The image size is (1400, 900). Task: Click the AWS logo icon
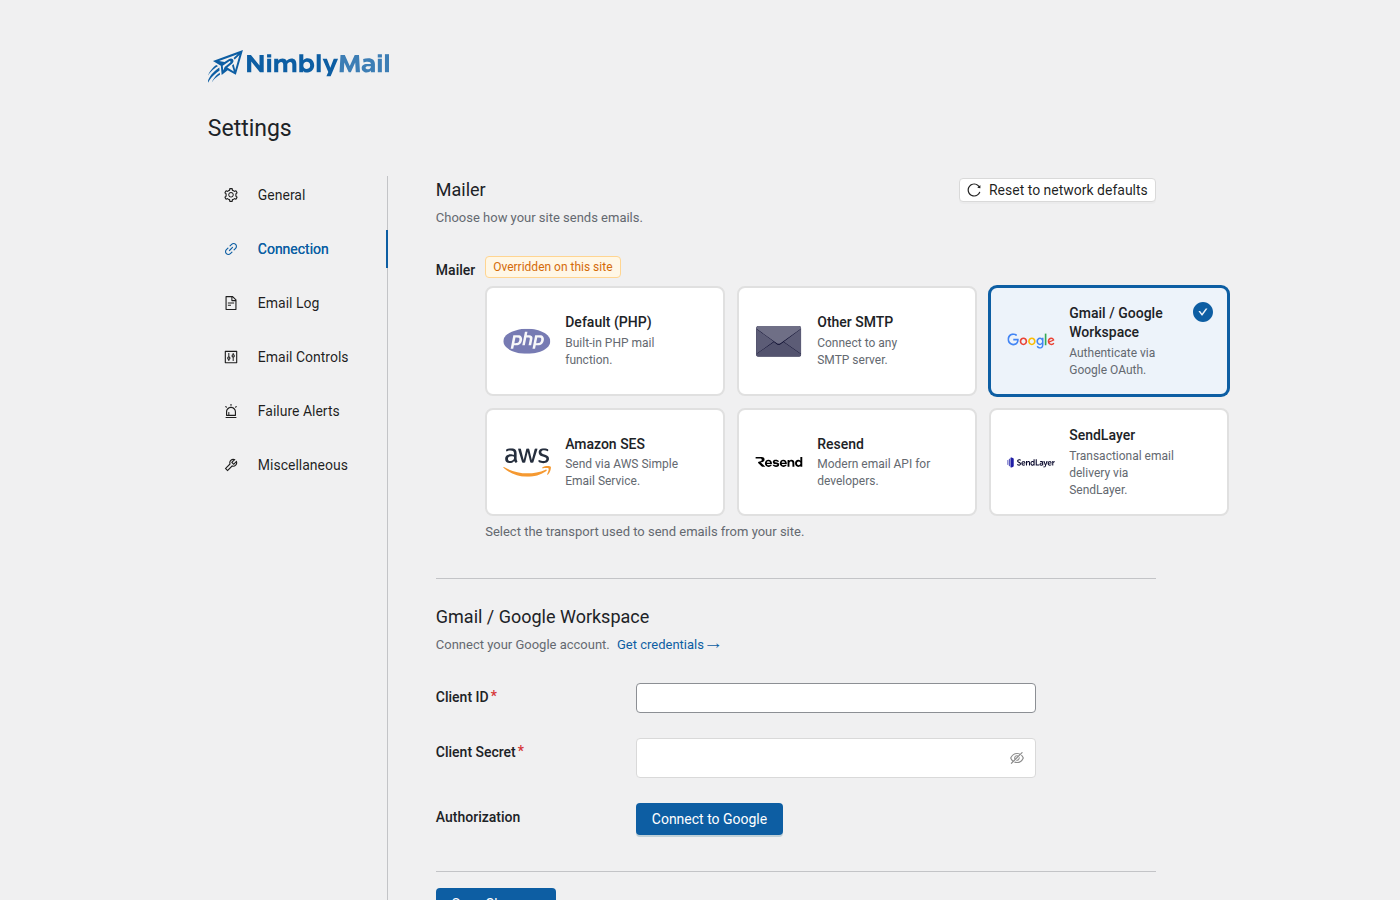pos(527,462)
